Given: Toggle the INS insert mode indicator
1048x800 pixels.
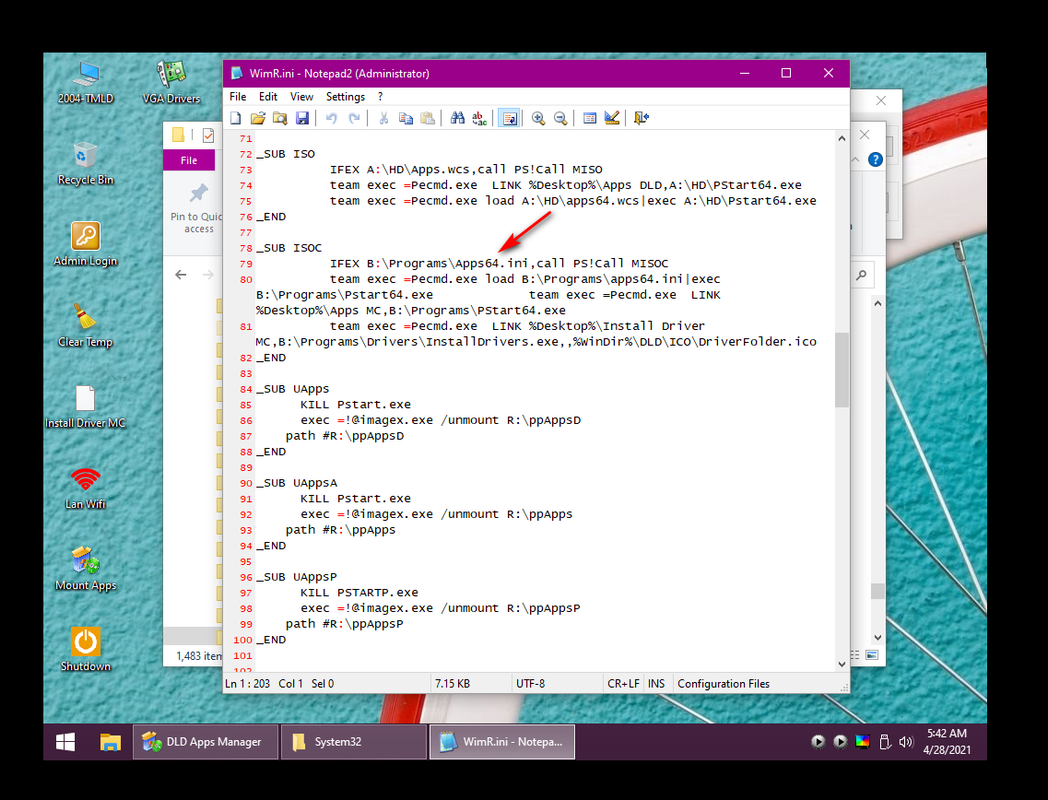Looking at the screenshot, I should [x=656, y=684].
